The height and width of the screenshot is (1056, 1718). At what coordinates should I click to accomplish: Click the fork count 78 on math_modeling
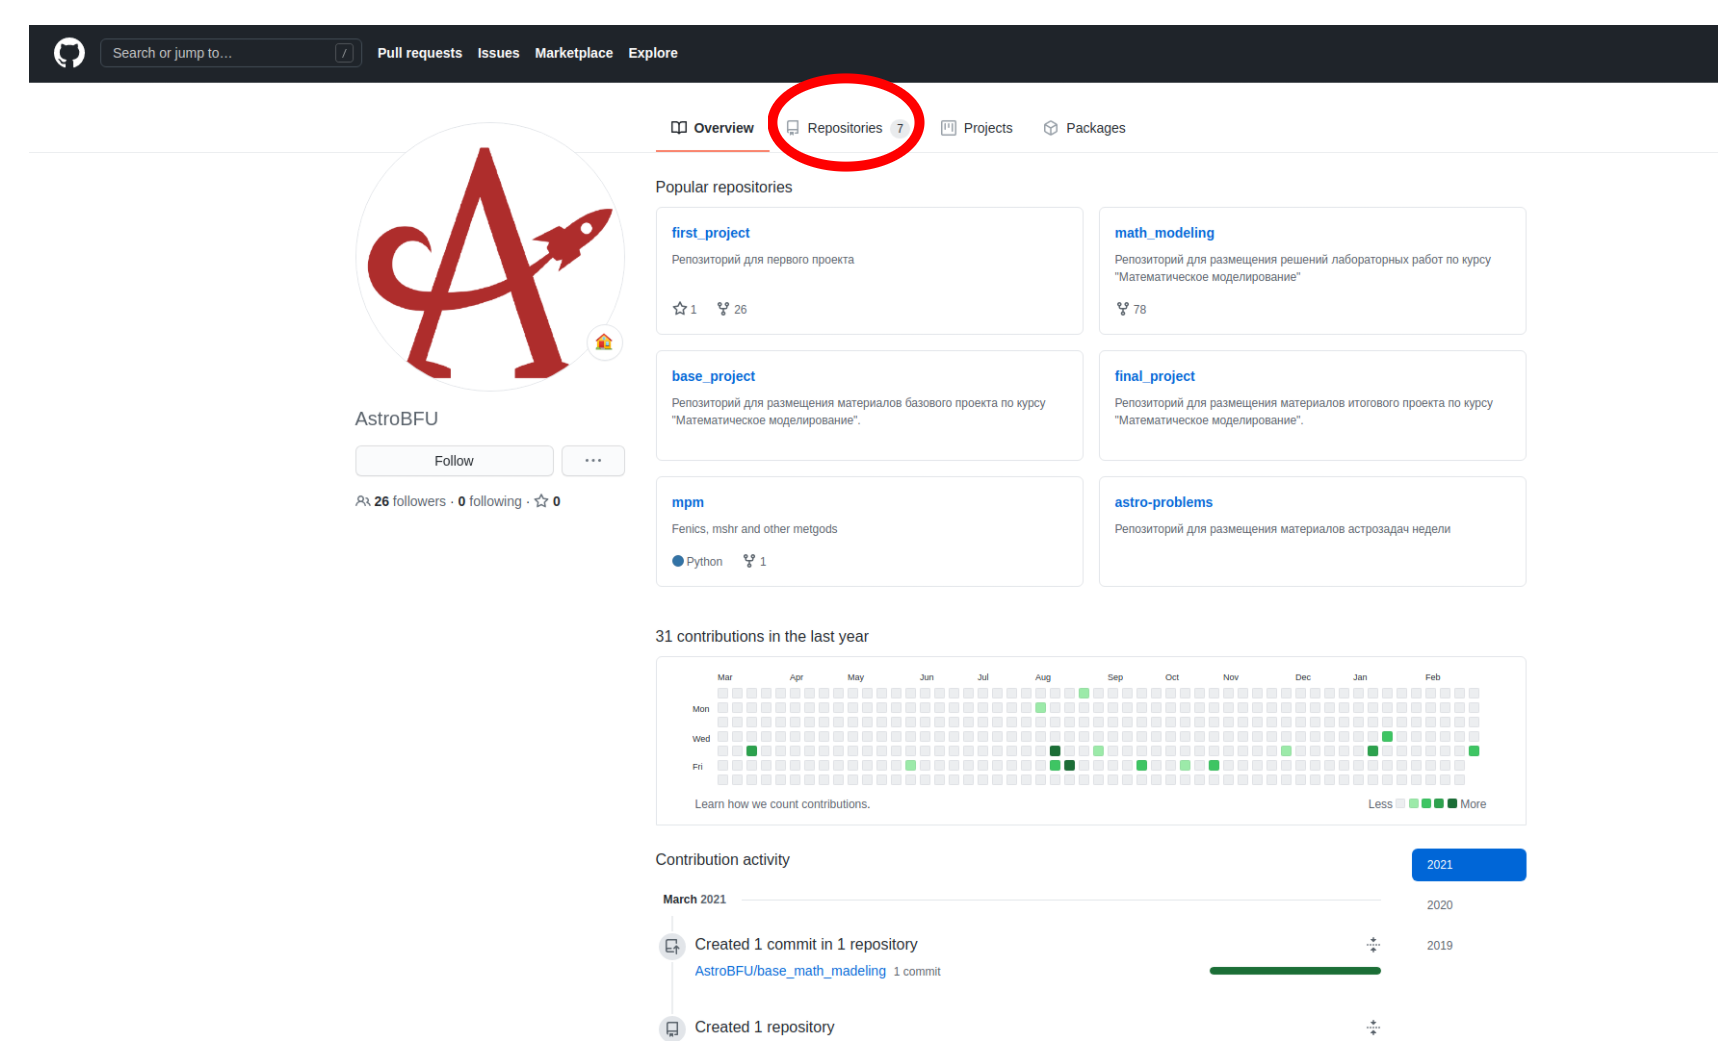click(x=1131, y=309)
